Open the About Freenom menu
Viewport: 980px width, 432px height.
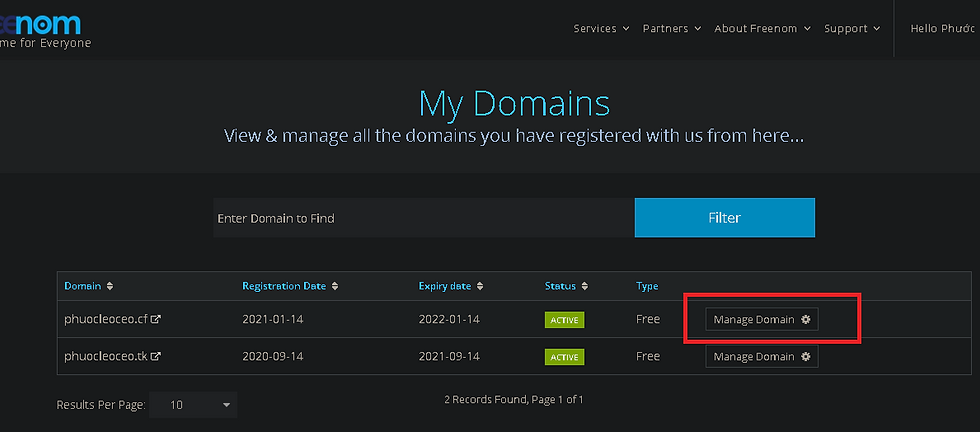pos(762,29)
